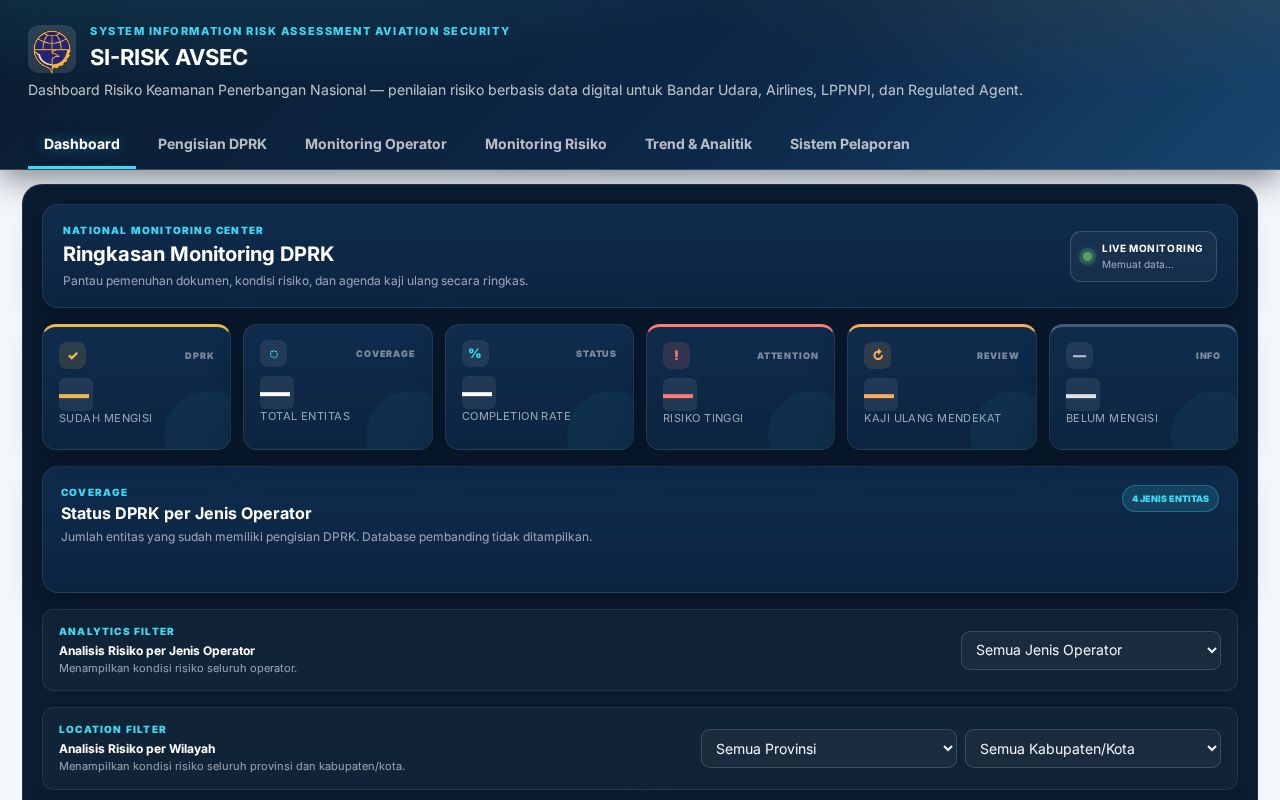
Task: Go to the Monitoring Operator tab
Action: pyautogui.click(x=376, y=144)
